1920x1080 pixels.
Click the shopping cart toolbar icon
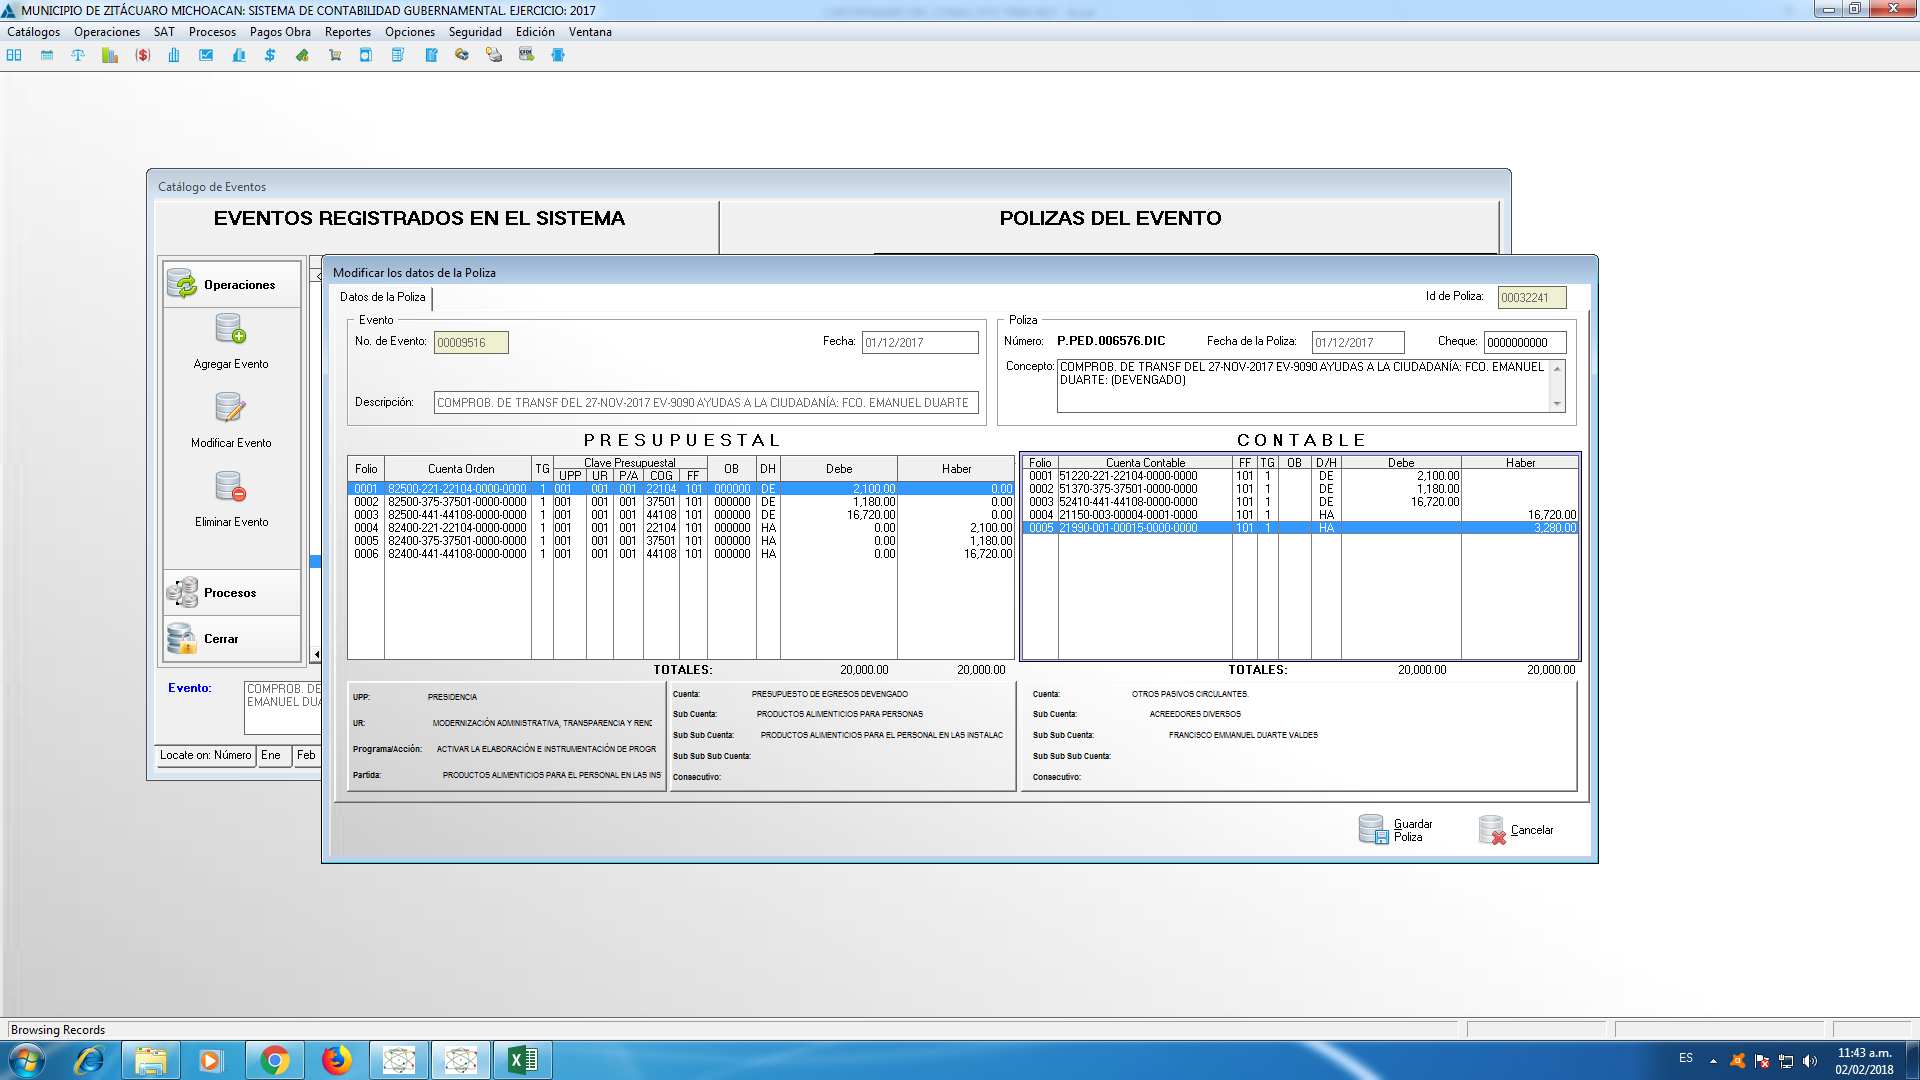pos(335,55)
